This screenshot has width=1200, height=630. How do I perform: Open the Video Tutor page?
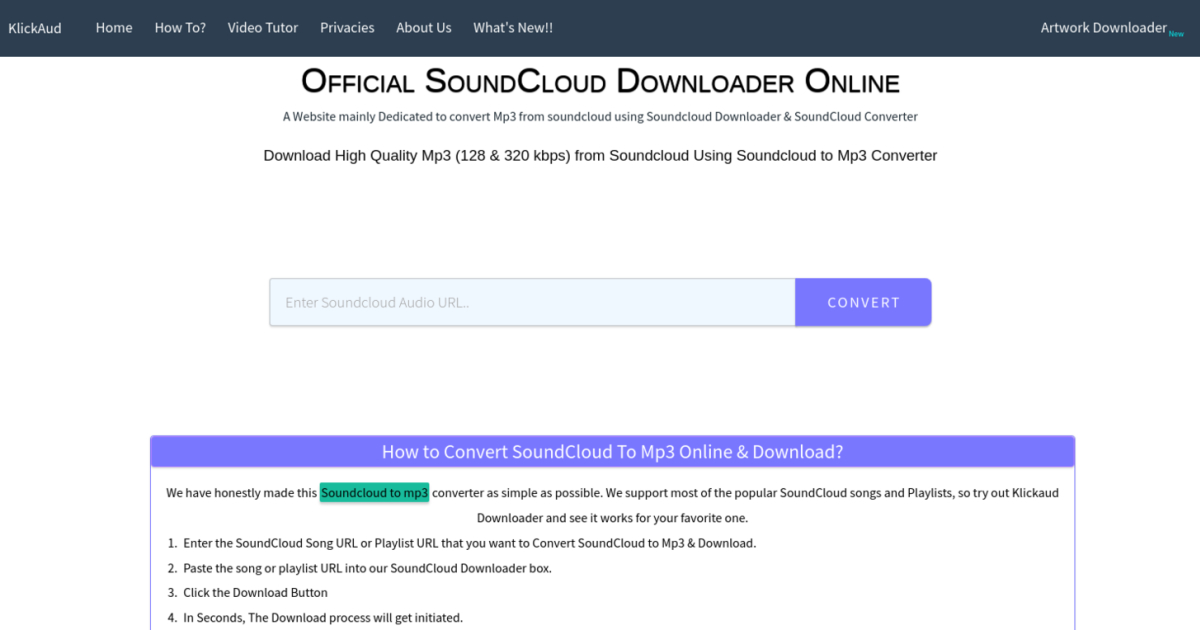tap(263, 28)
